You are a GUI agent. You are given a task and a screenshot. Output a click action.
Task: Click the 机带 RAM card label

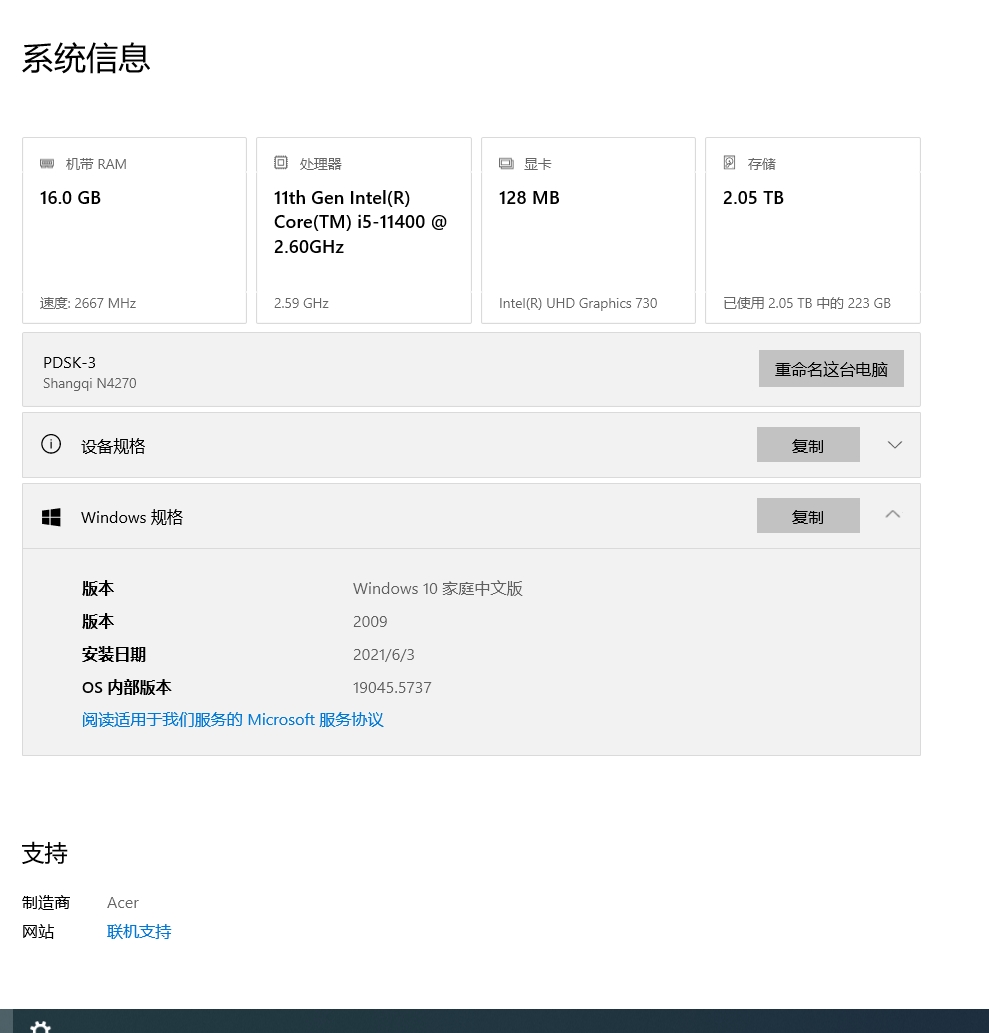96,164
